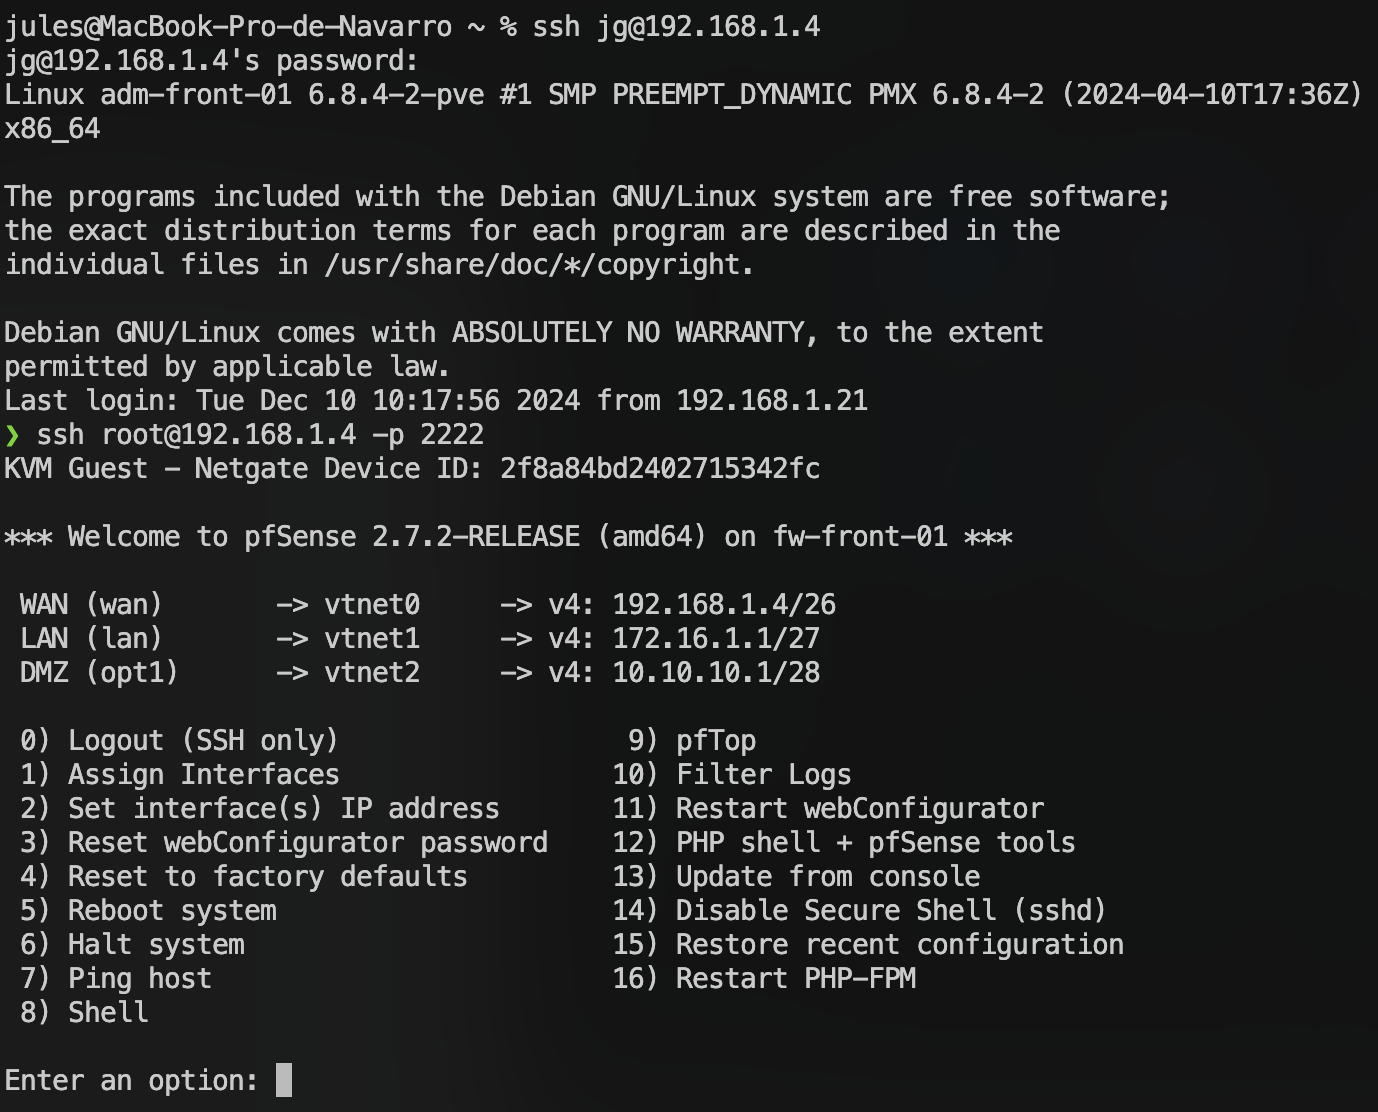Click the 'Ping host' option text
The width and height of the screenshot is (1378, 1112).
[x=139, y=979]
